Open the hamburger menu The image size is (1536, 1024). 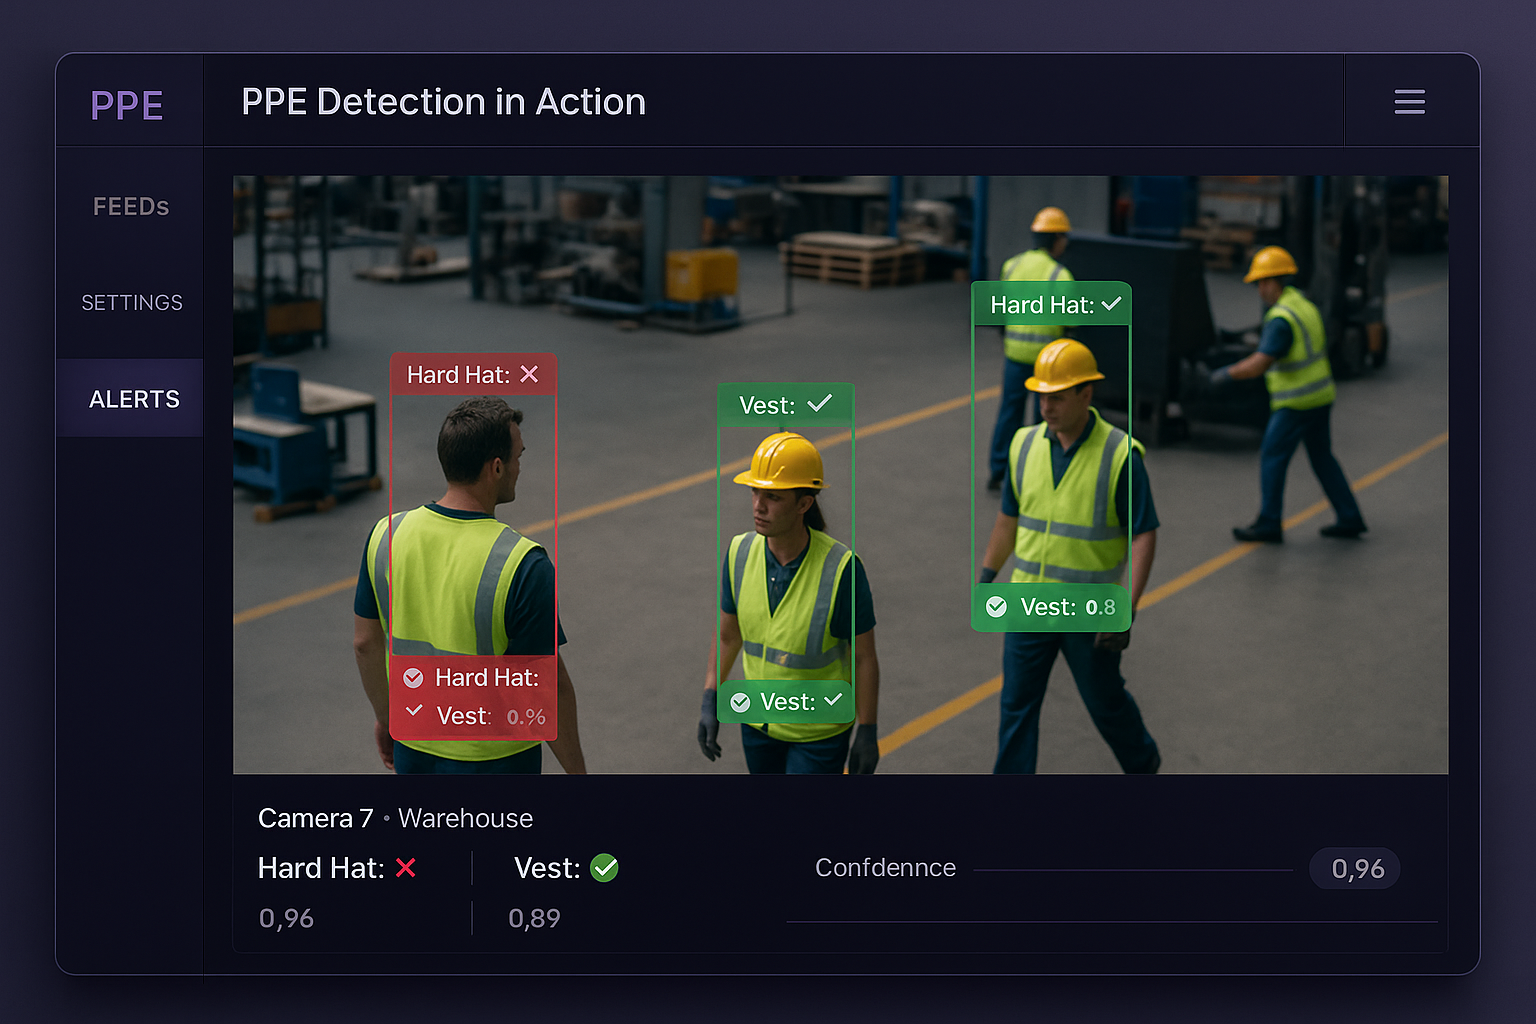click(1409, 101)
